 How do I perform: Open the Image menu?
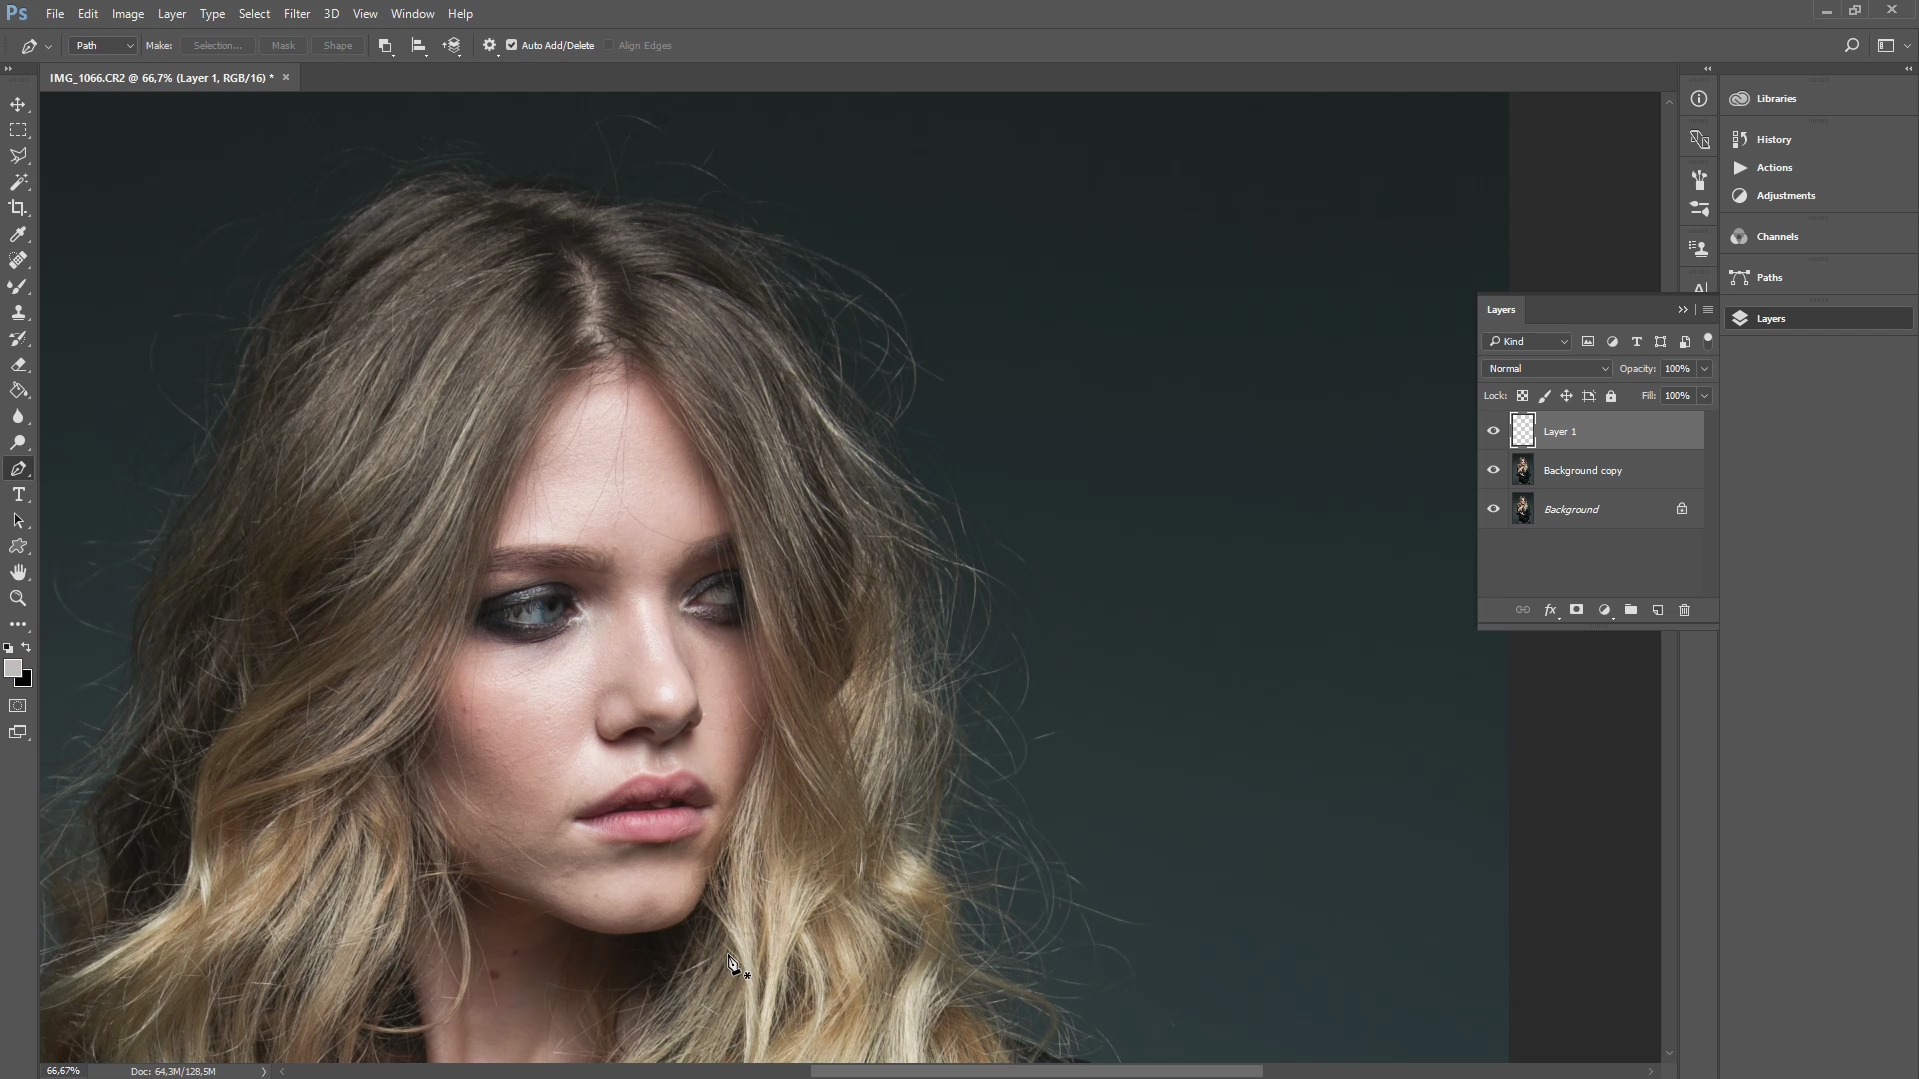point(128,14)
